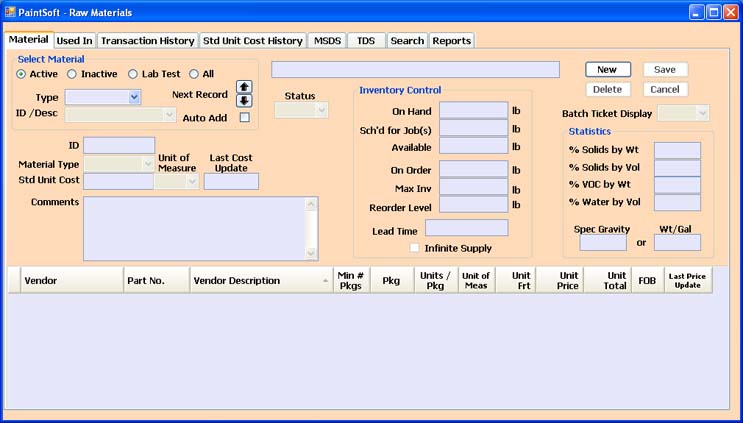743x423 pixels.
Task: Click the Unit Total column header
Action: point(607,280)
